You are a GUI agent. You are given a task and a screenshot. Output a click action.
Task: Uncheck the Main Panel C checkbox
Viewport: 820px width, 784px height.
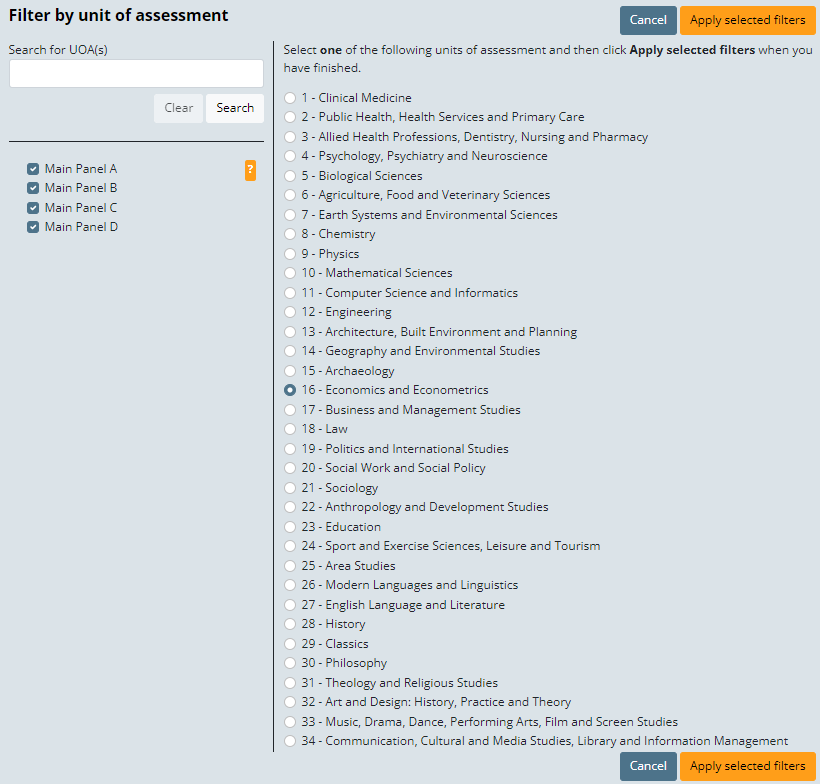coord(33,208)
